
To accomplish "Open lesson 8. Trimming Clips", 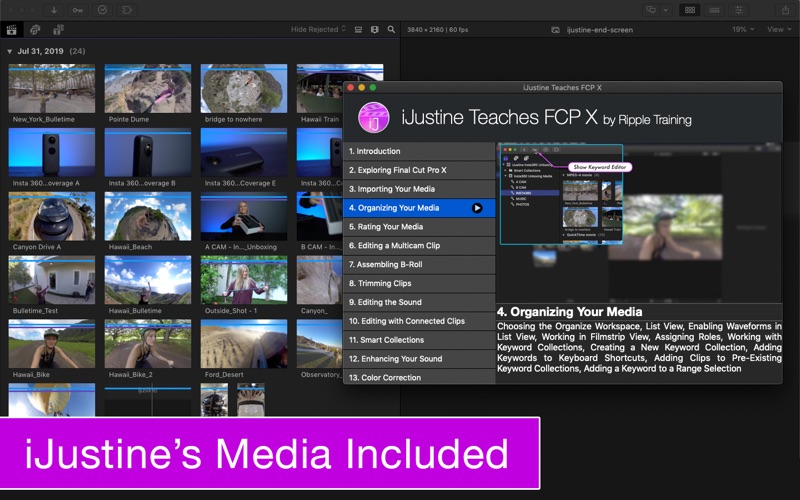I will pyautogui.click(x=419, y=283).
